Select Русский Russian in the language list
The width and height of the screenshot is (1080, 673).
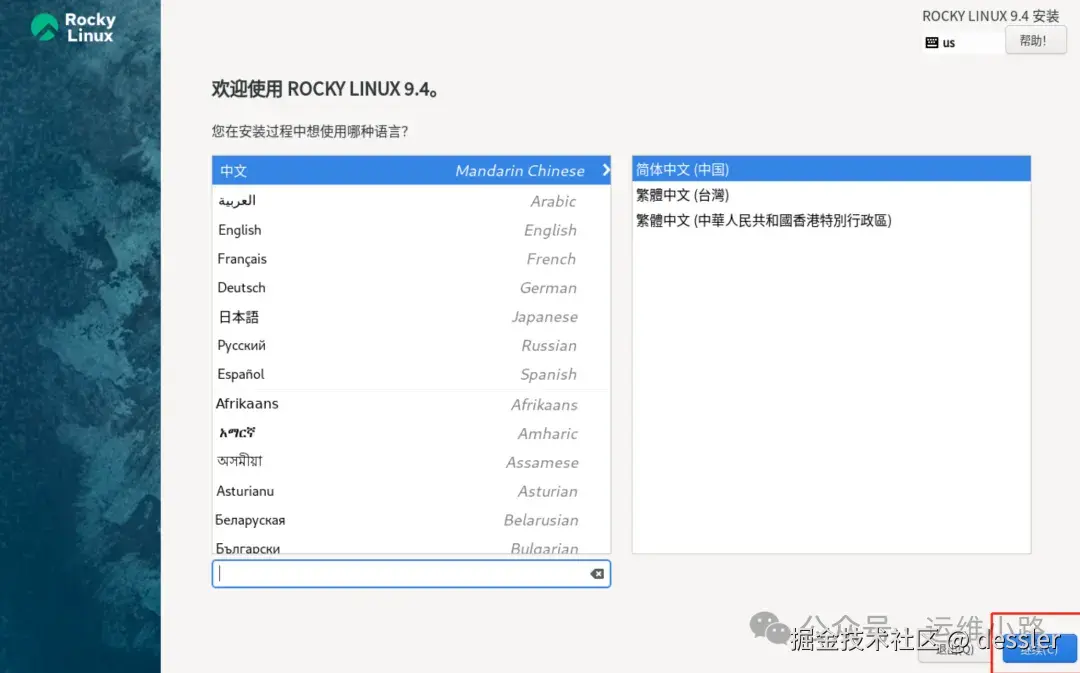[411, 345]
